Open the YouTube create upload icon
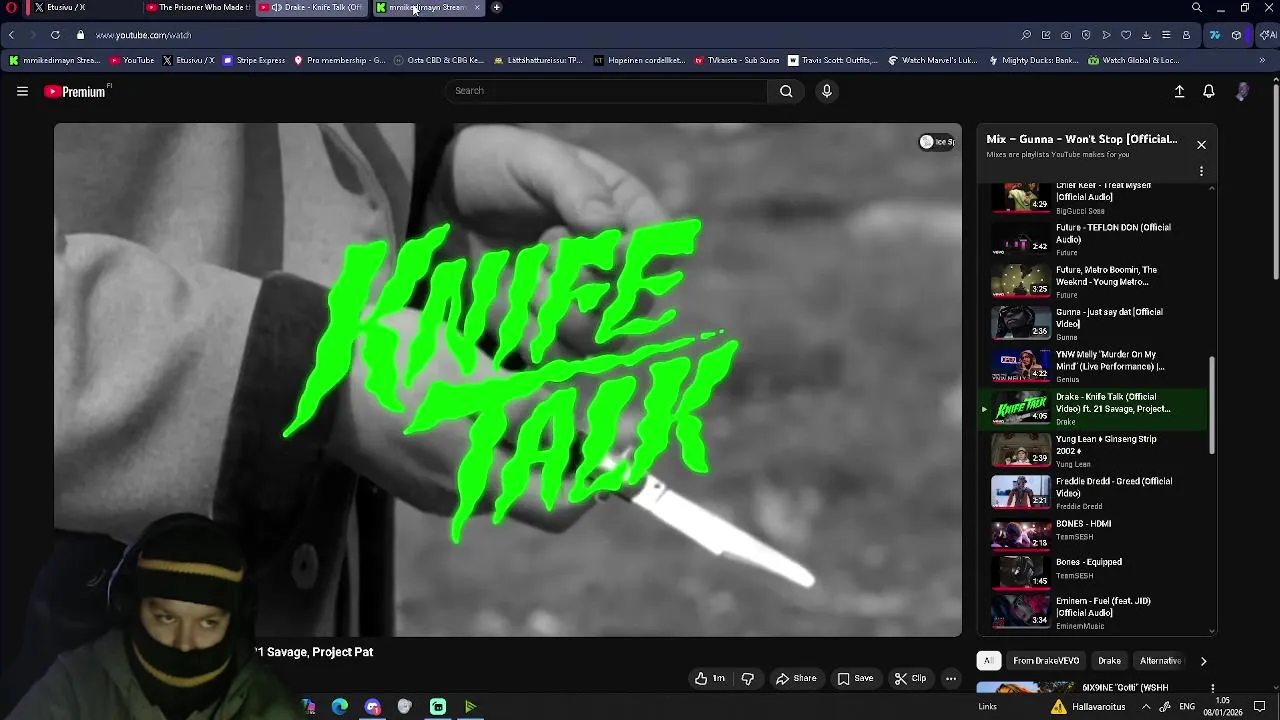Viewport: 1280px width, 720px height. [x=1179, y=91]
